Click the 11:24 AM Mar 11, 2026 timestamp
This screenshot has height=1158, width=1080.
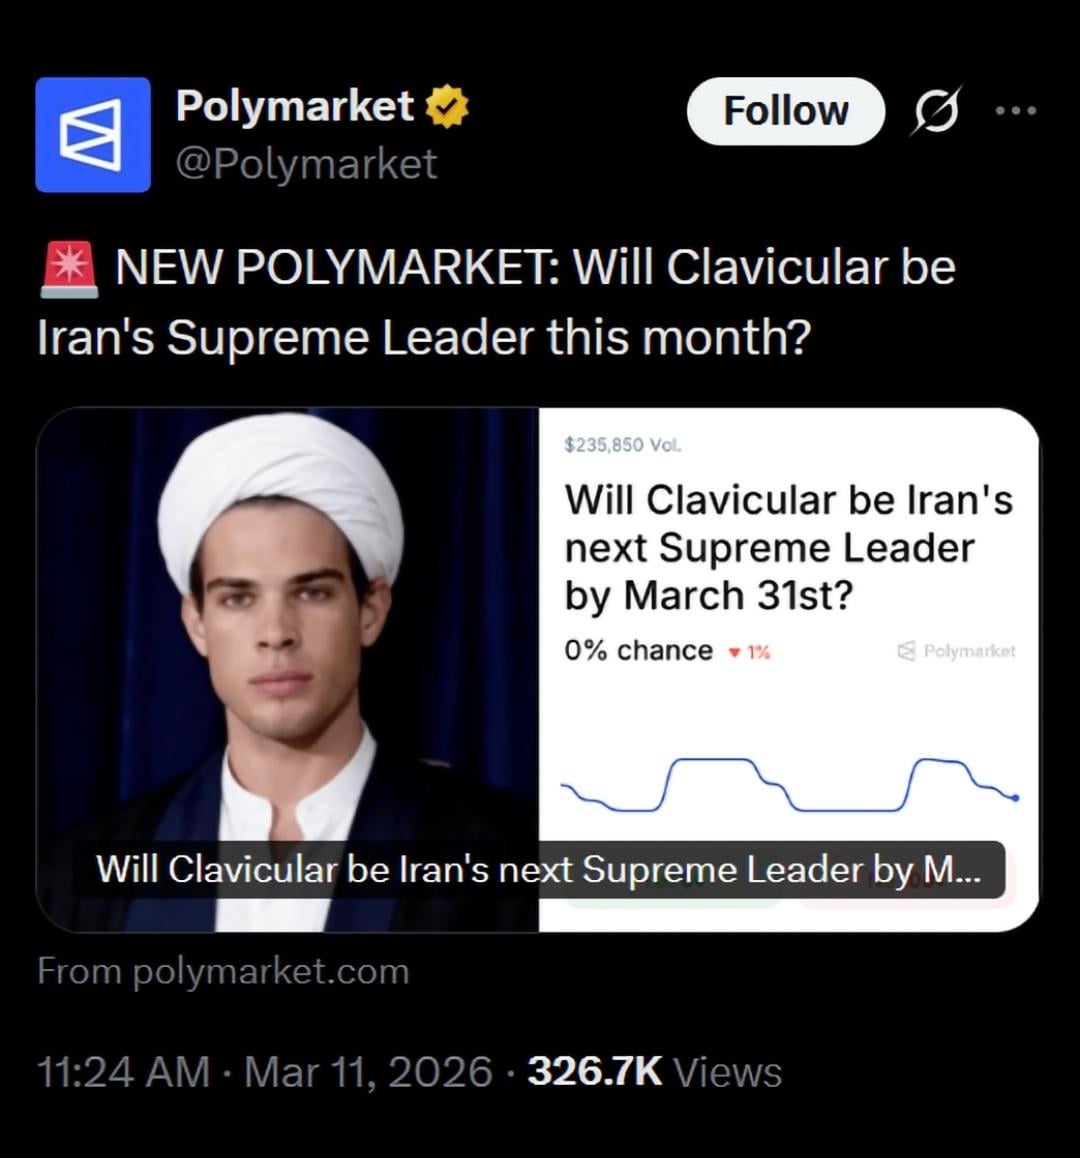click(264, 1072)
